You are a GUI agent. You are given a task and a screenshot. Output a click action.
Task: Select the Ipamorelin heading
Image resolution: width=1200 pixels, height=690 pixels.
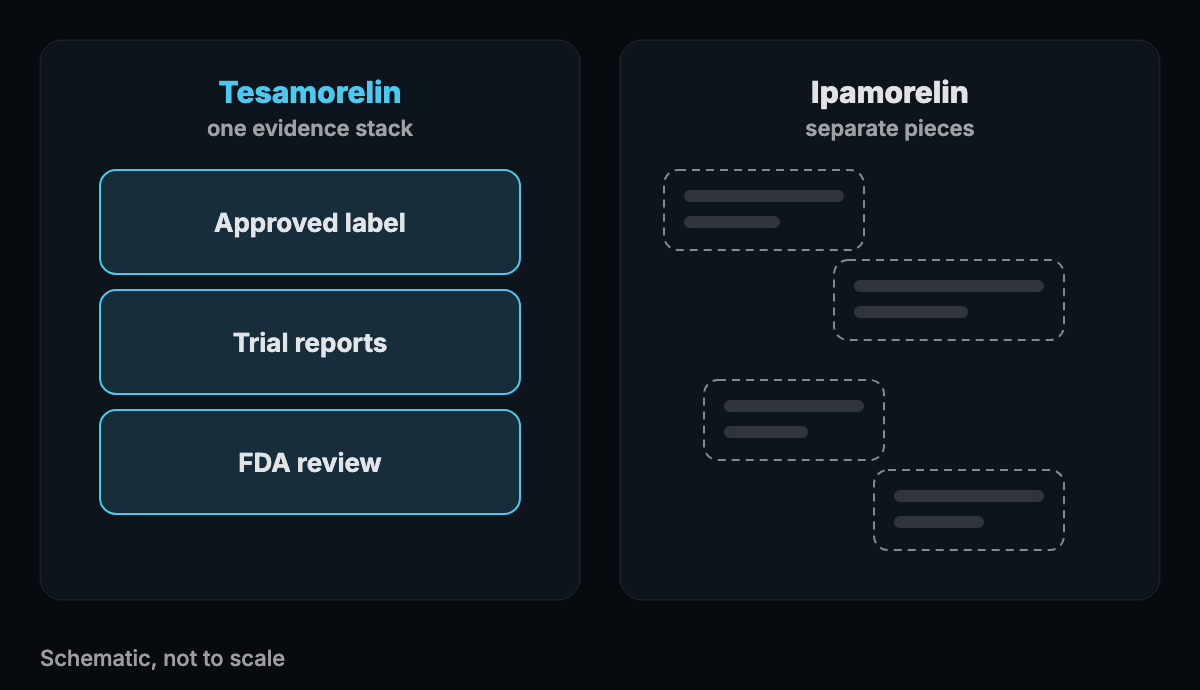[890, 93]
